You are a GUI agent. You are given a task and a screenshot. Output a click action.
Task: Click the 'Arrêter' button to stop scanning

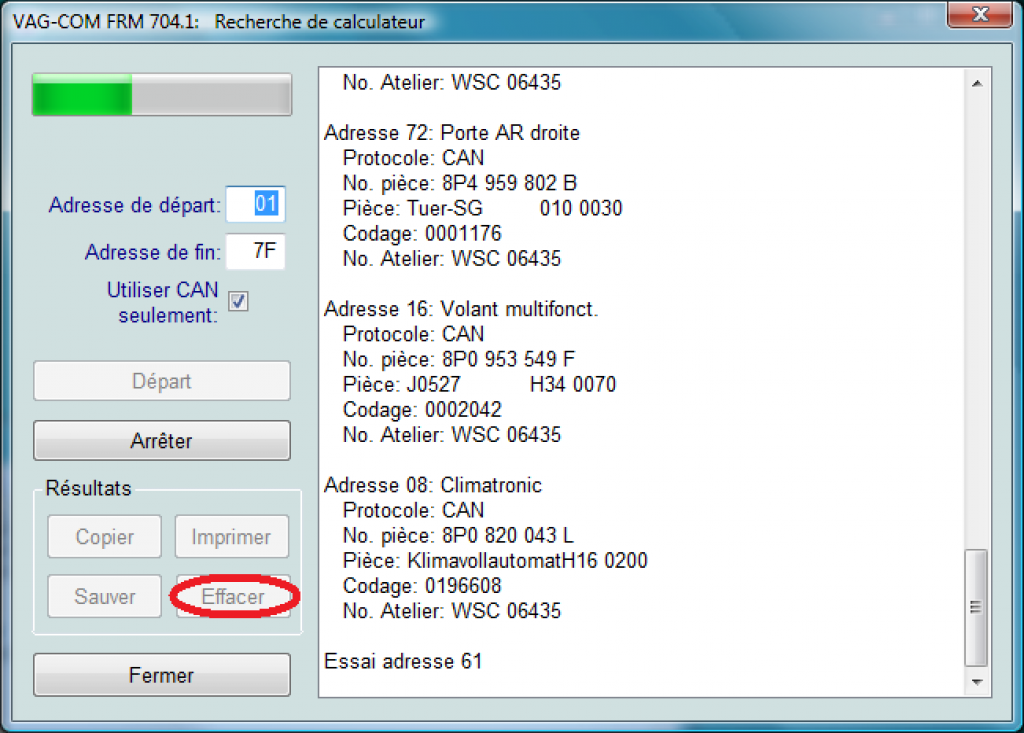(x=161, y=439)
